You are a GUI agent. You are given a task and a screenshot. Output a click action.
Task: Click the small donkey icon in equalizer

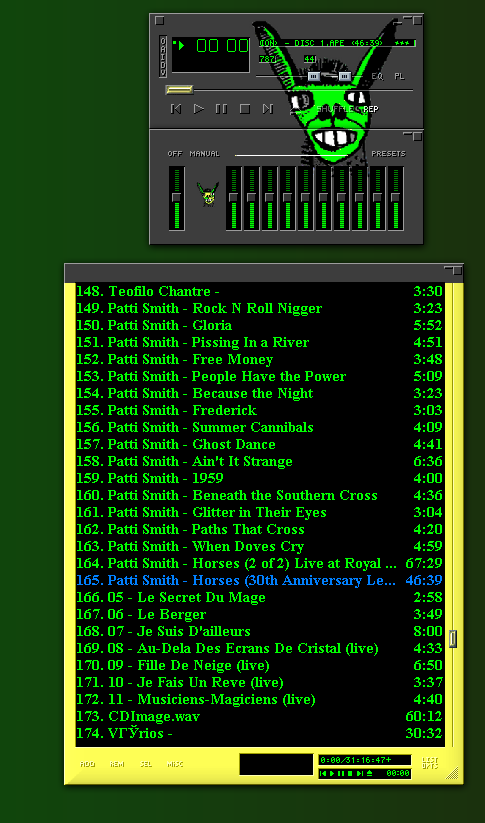pos(208,194)
